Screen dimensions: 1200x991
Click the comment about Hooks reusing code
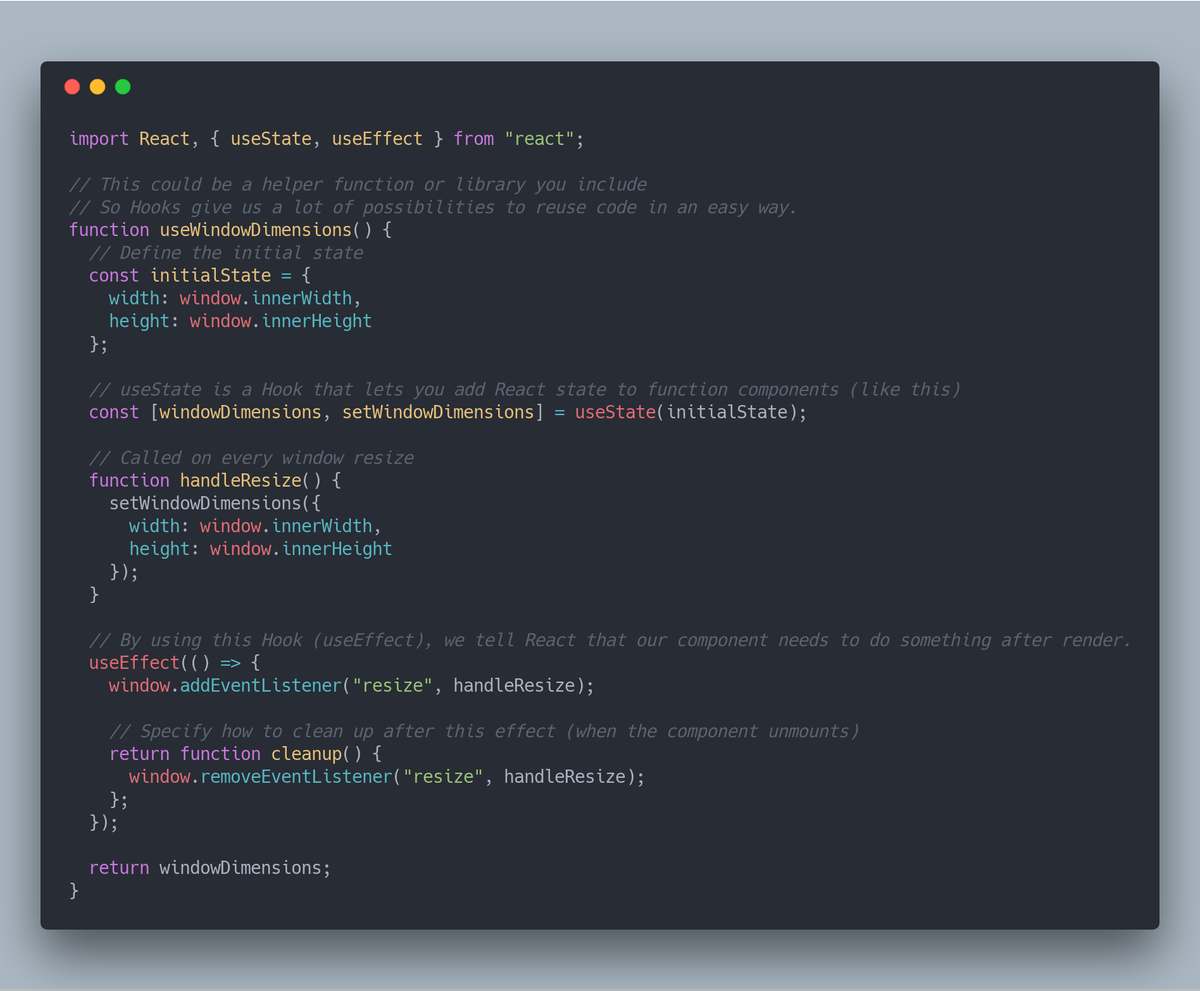click(x=433, y=207)
